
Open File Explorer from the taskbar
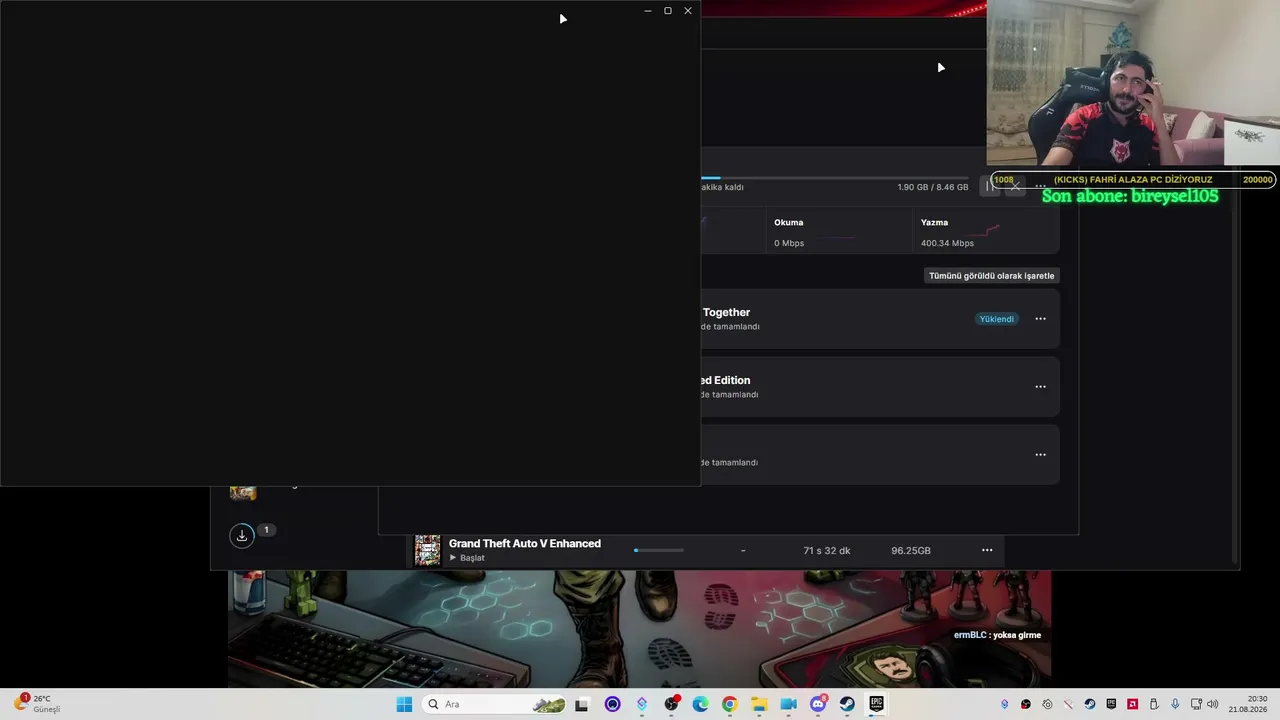pyautogui.click(x=759, y=704)
